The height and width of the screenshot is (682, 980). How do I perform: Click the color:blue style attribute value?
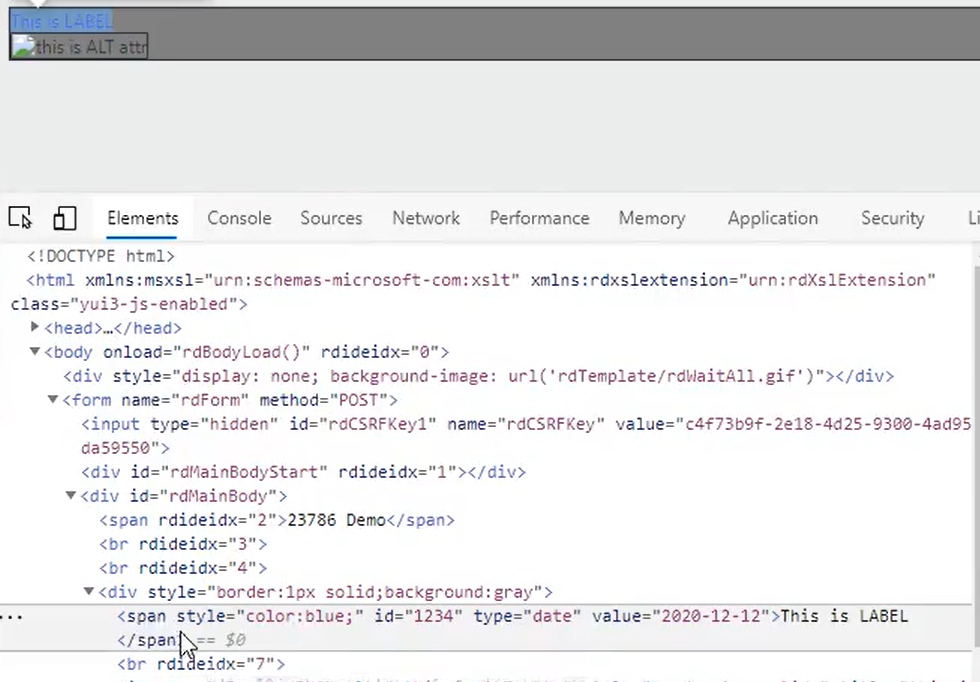[x=300, y=616]
